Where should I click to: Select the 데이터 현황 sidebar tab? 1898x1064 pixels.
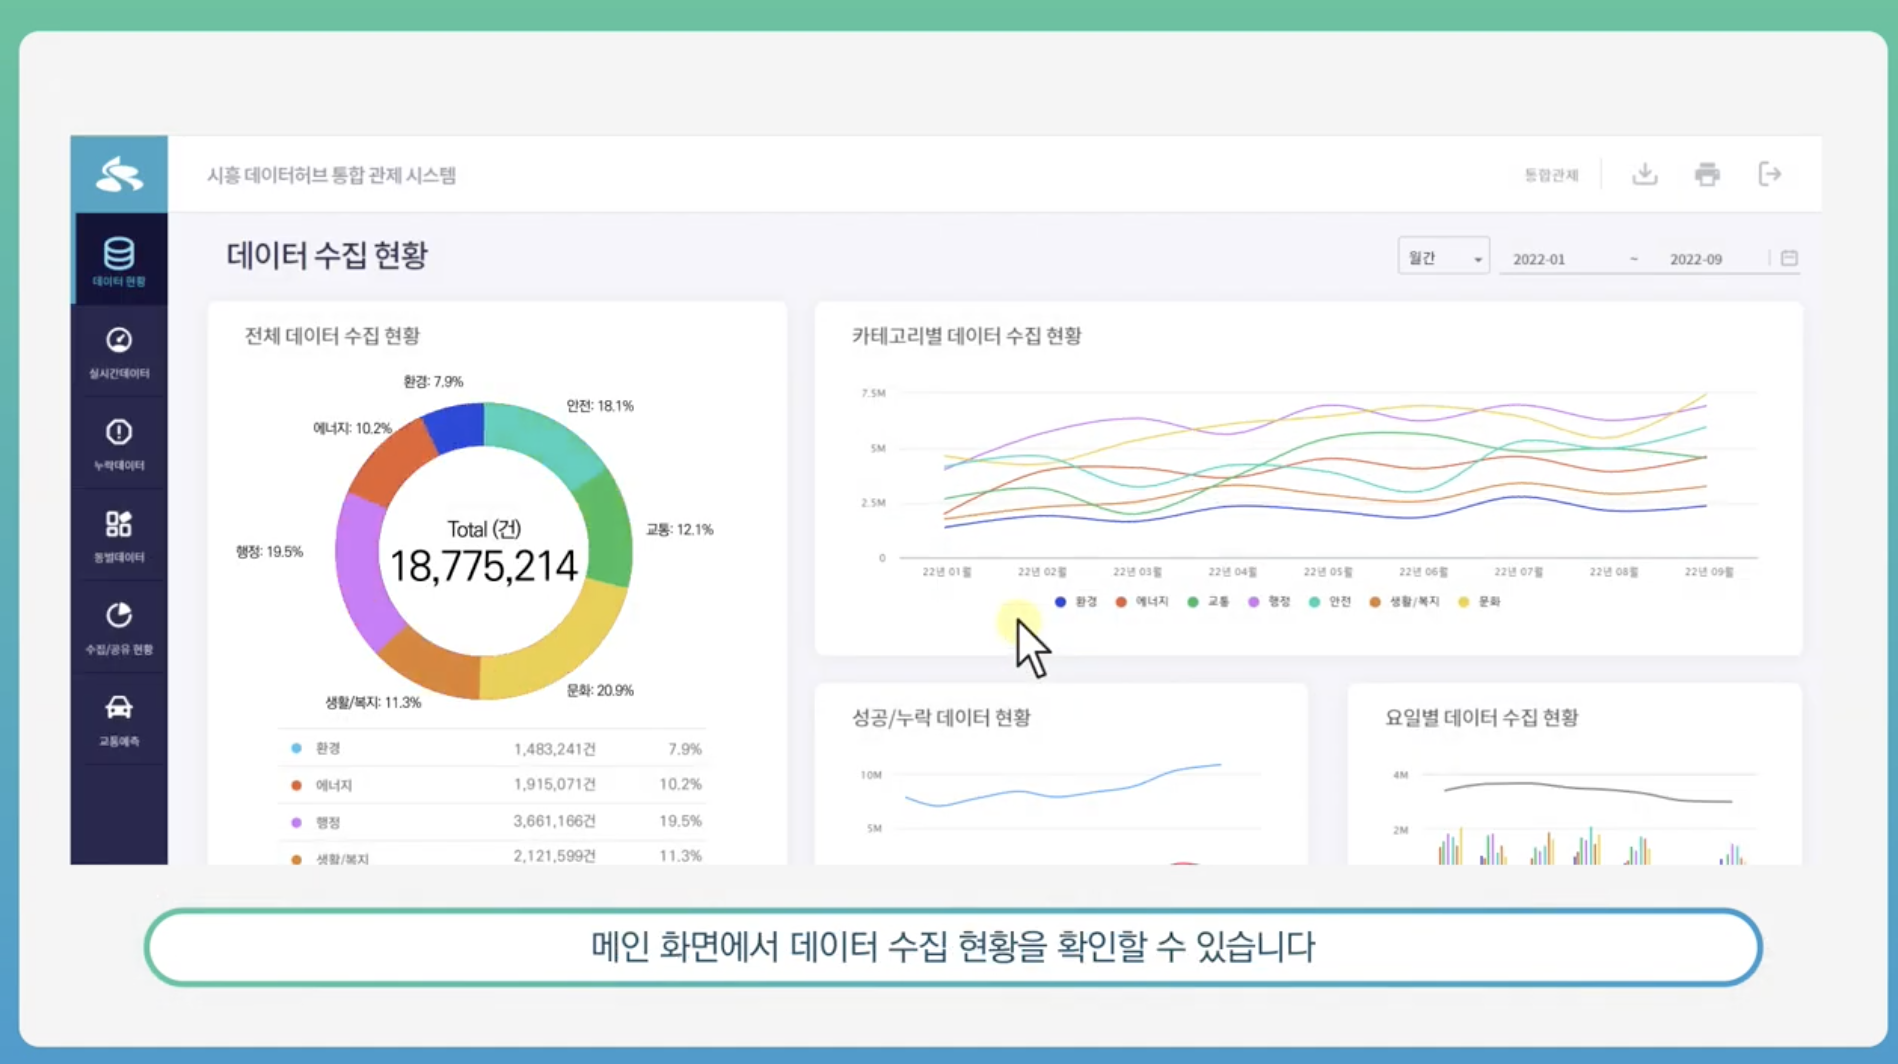point(119,261)
